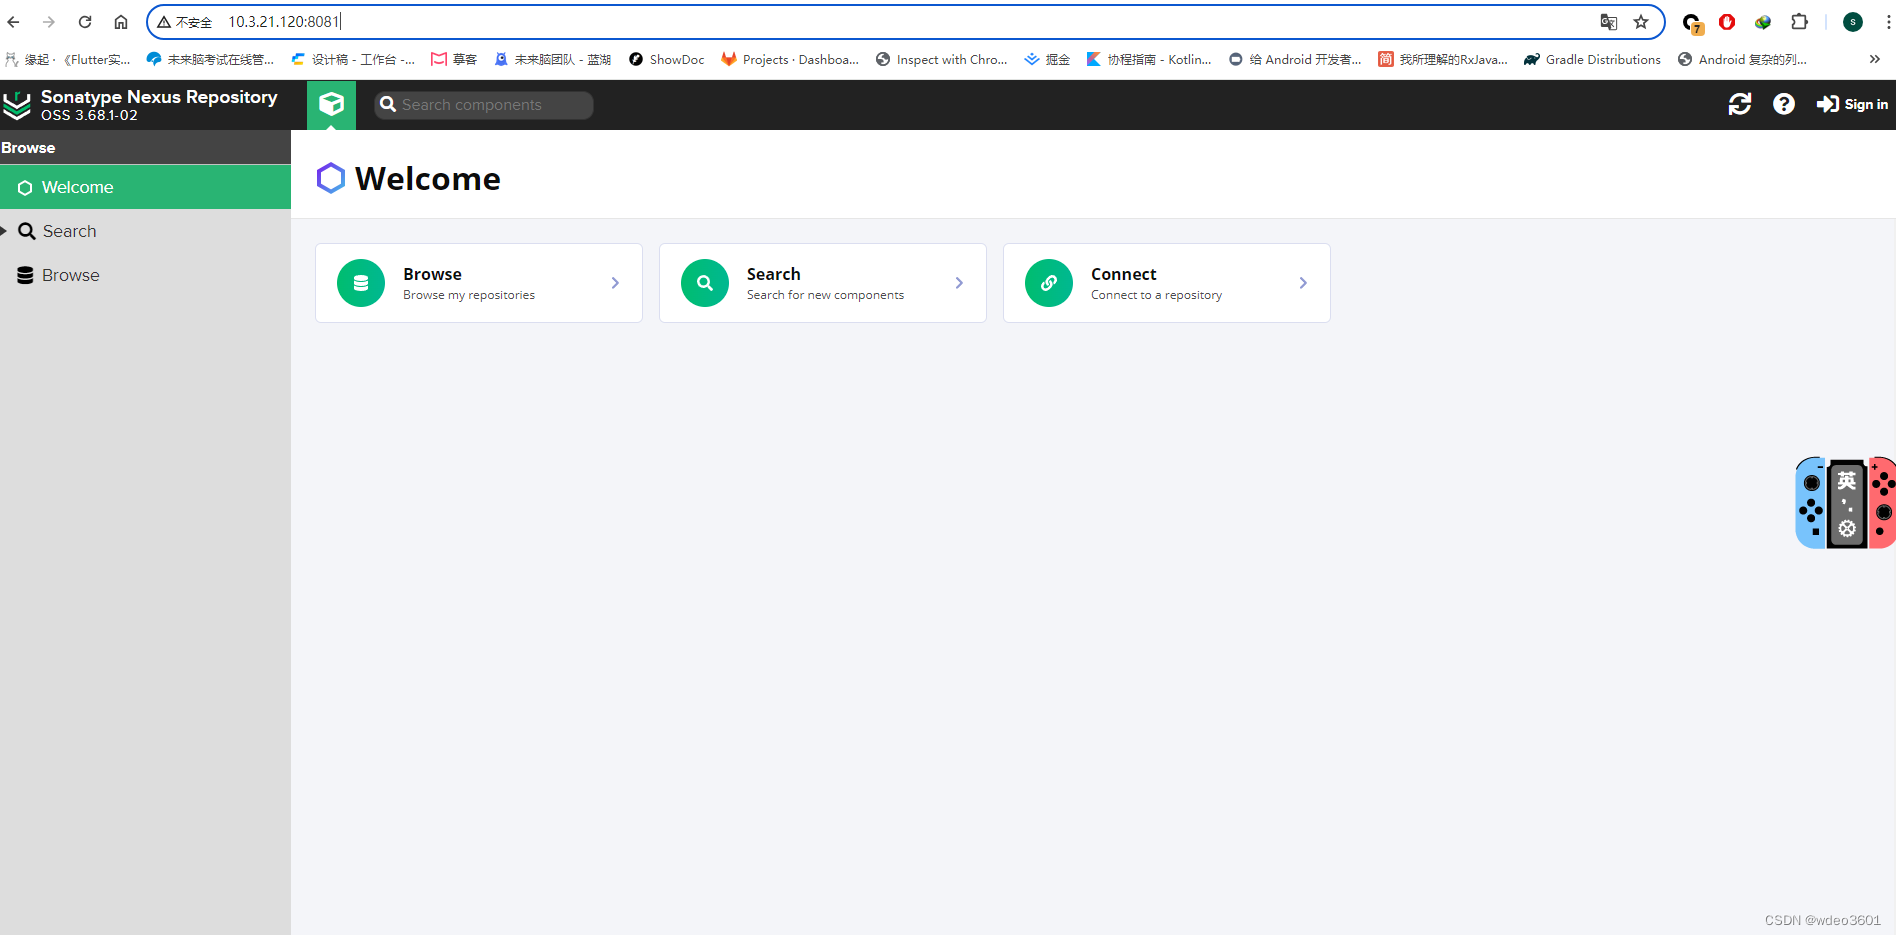Click the browser forward arrow
Image resolution: width=1896 pixels, height=935 pixels.
click(49, 22)
